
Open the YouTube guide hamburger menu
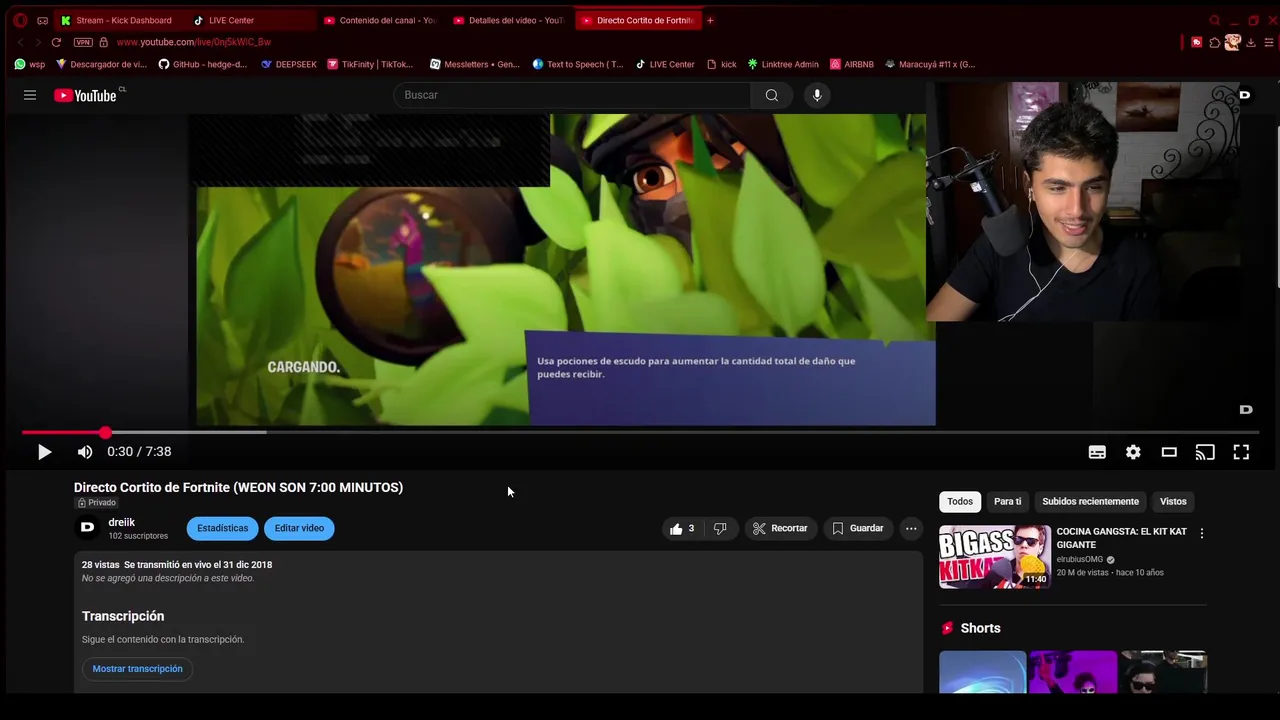tap(30, 95)
